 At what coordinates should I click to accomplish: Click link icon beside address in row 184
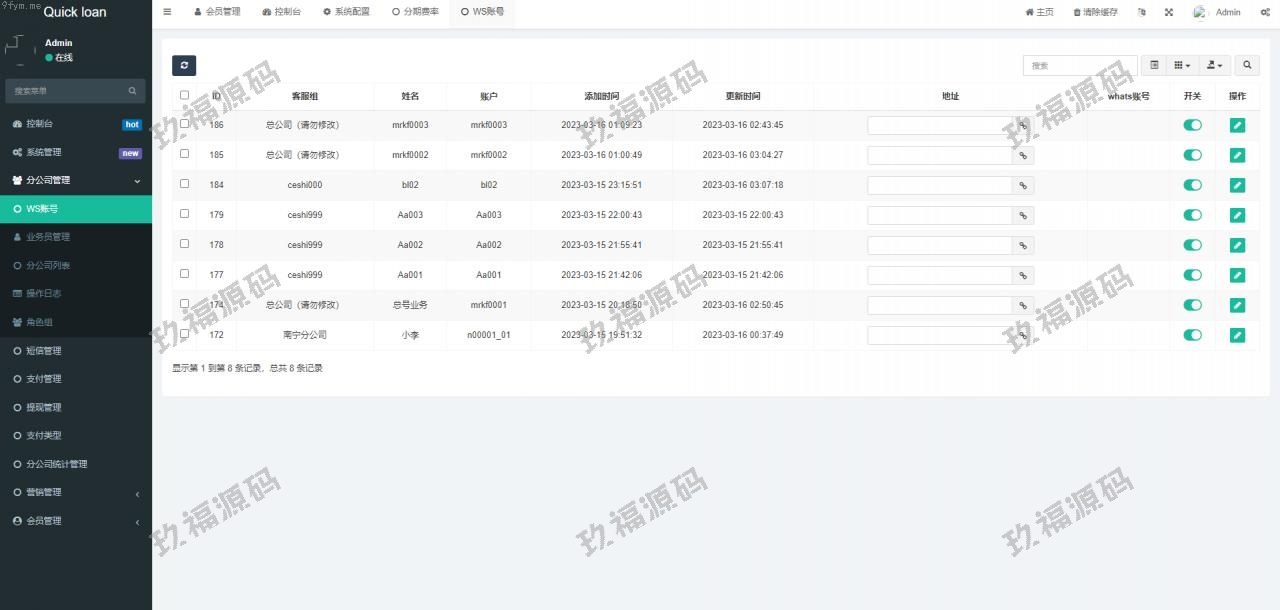1023,186
